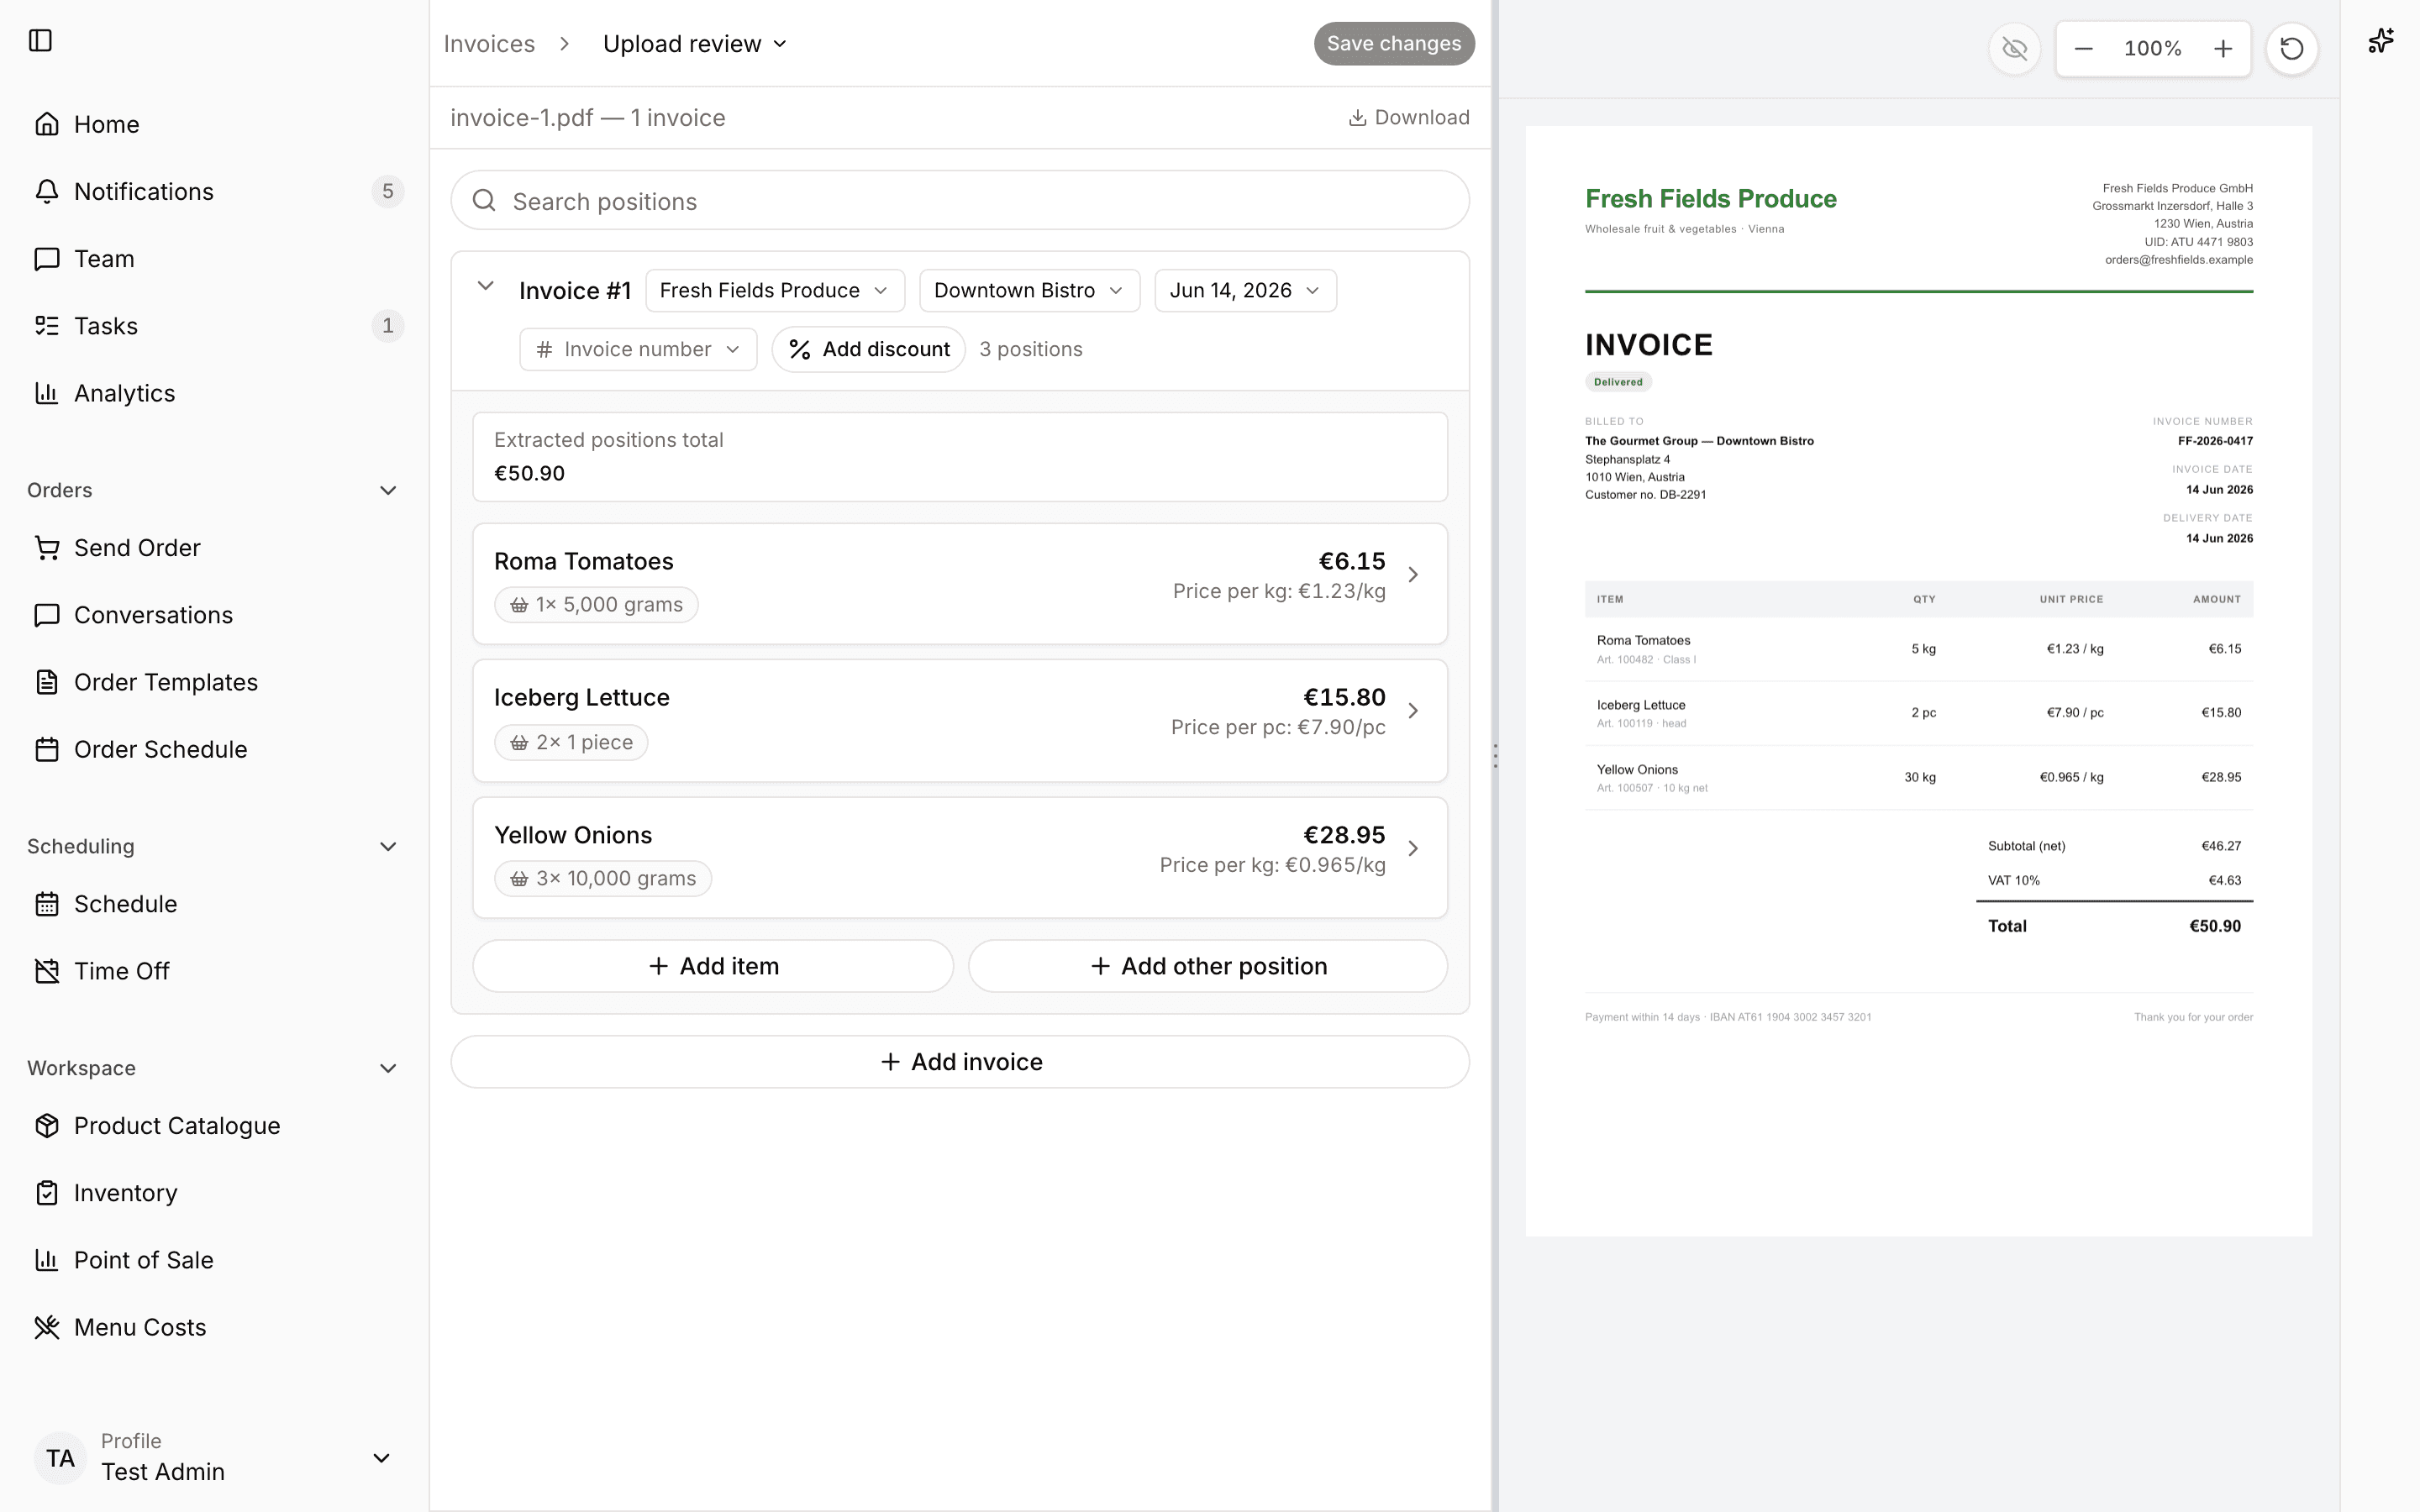
Task: Click Add item button
Action: 713,966
